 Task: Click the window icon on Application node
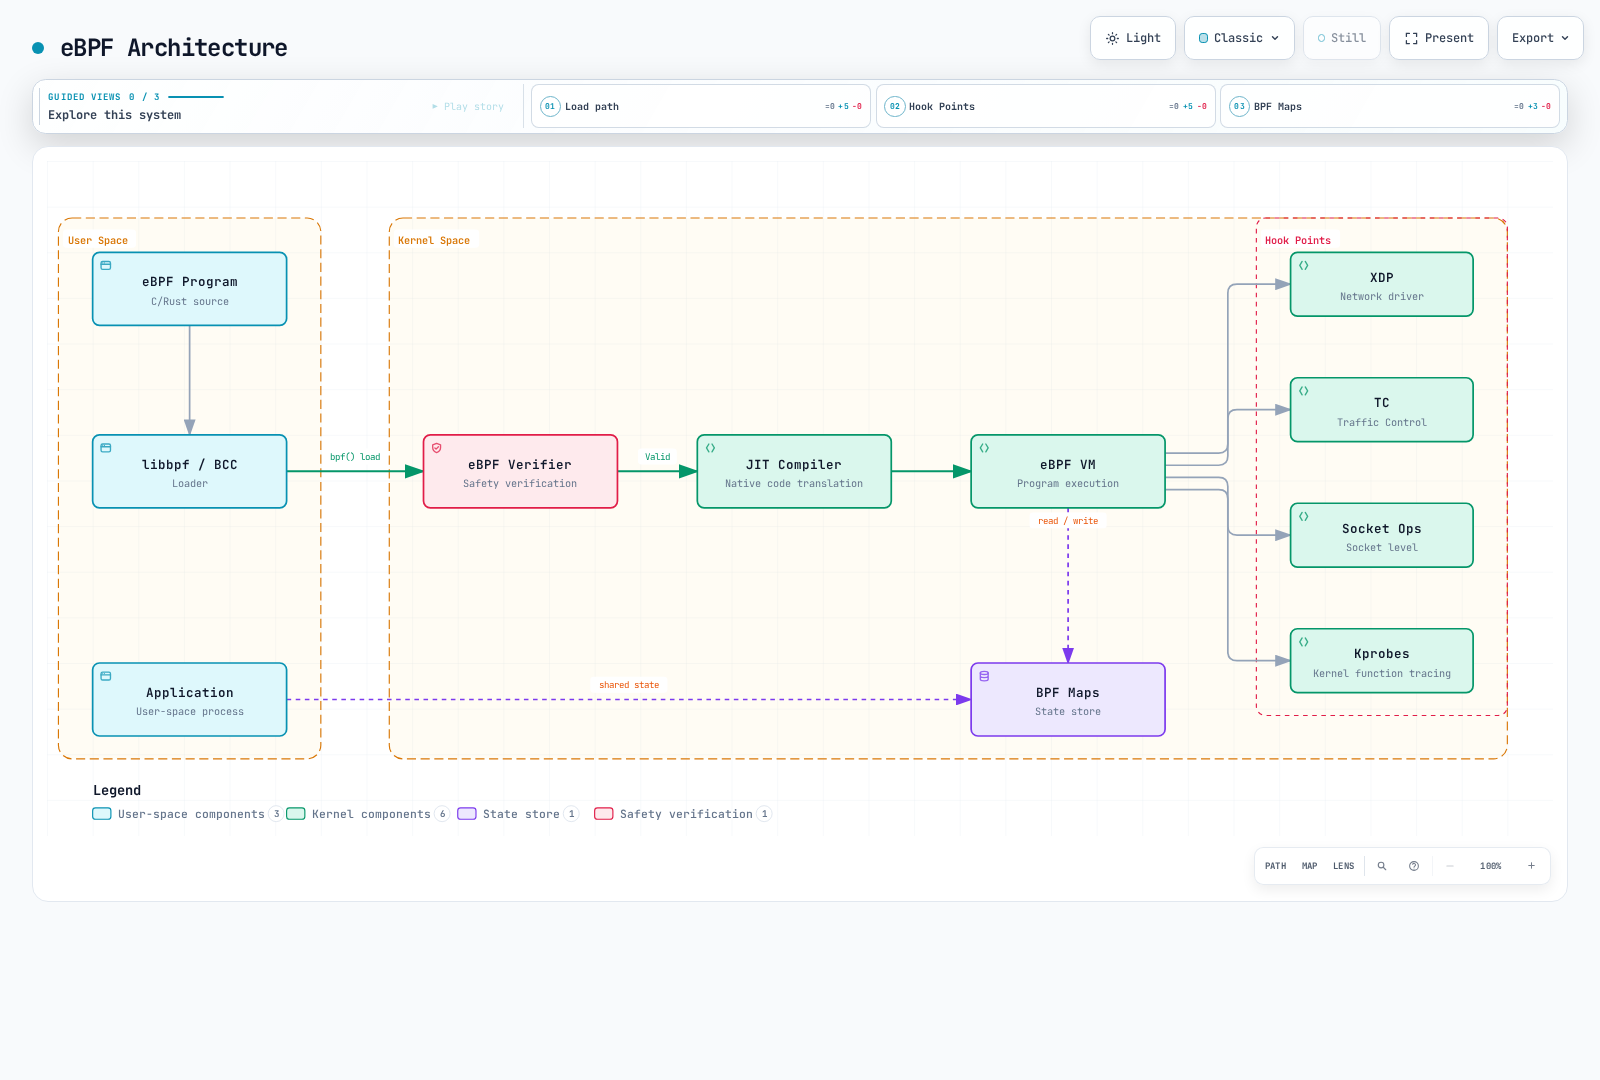[106, 676]
